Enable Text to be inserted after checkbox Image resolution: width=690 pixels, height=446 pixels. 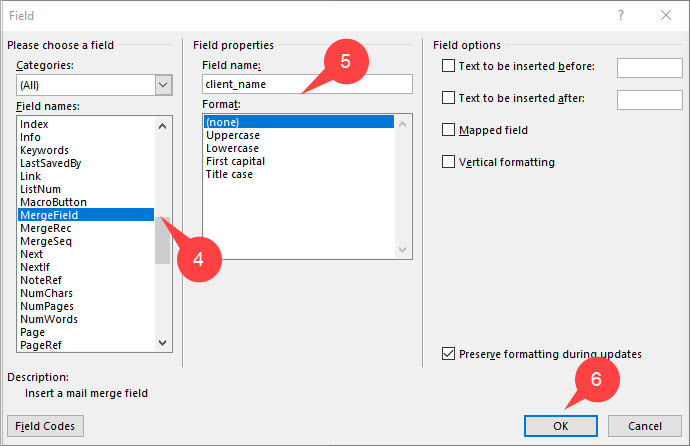(x=448, y=97)
